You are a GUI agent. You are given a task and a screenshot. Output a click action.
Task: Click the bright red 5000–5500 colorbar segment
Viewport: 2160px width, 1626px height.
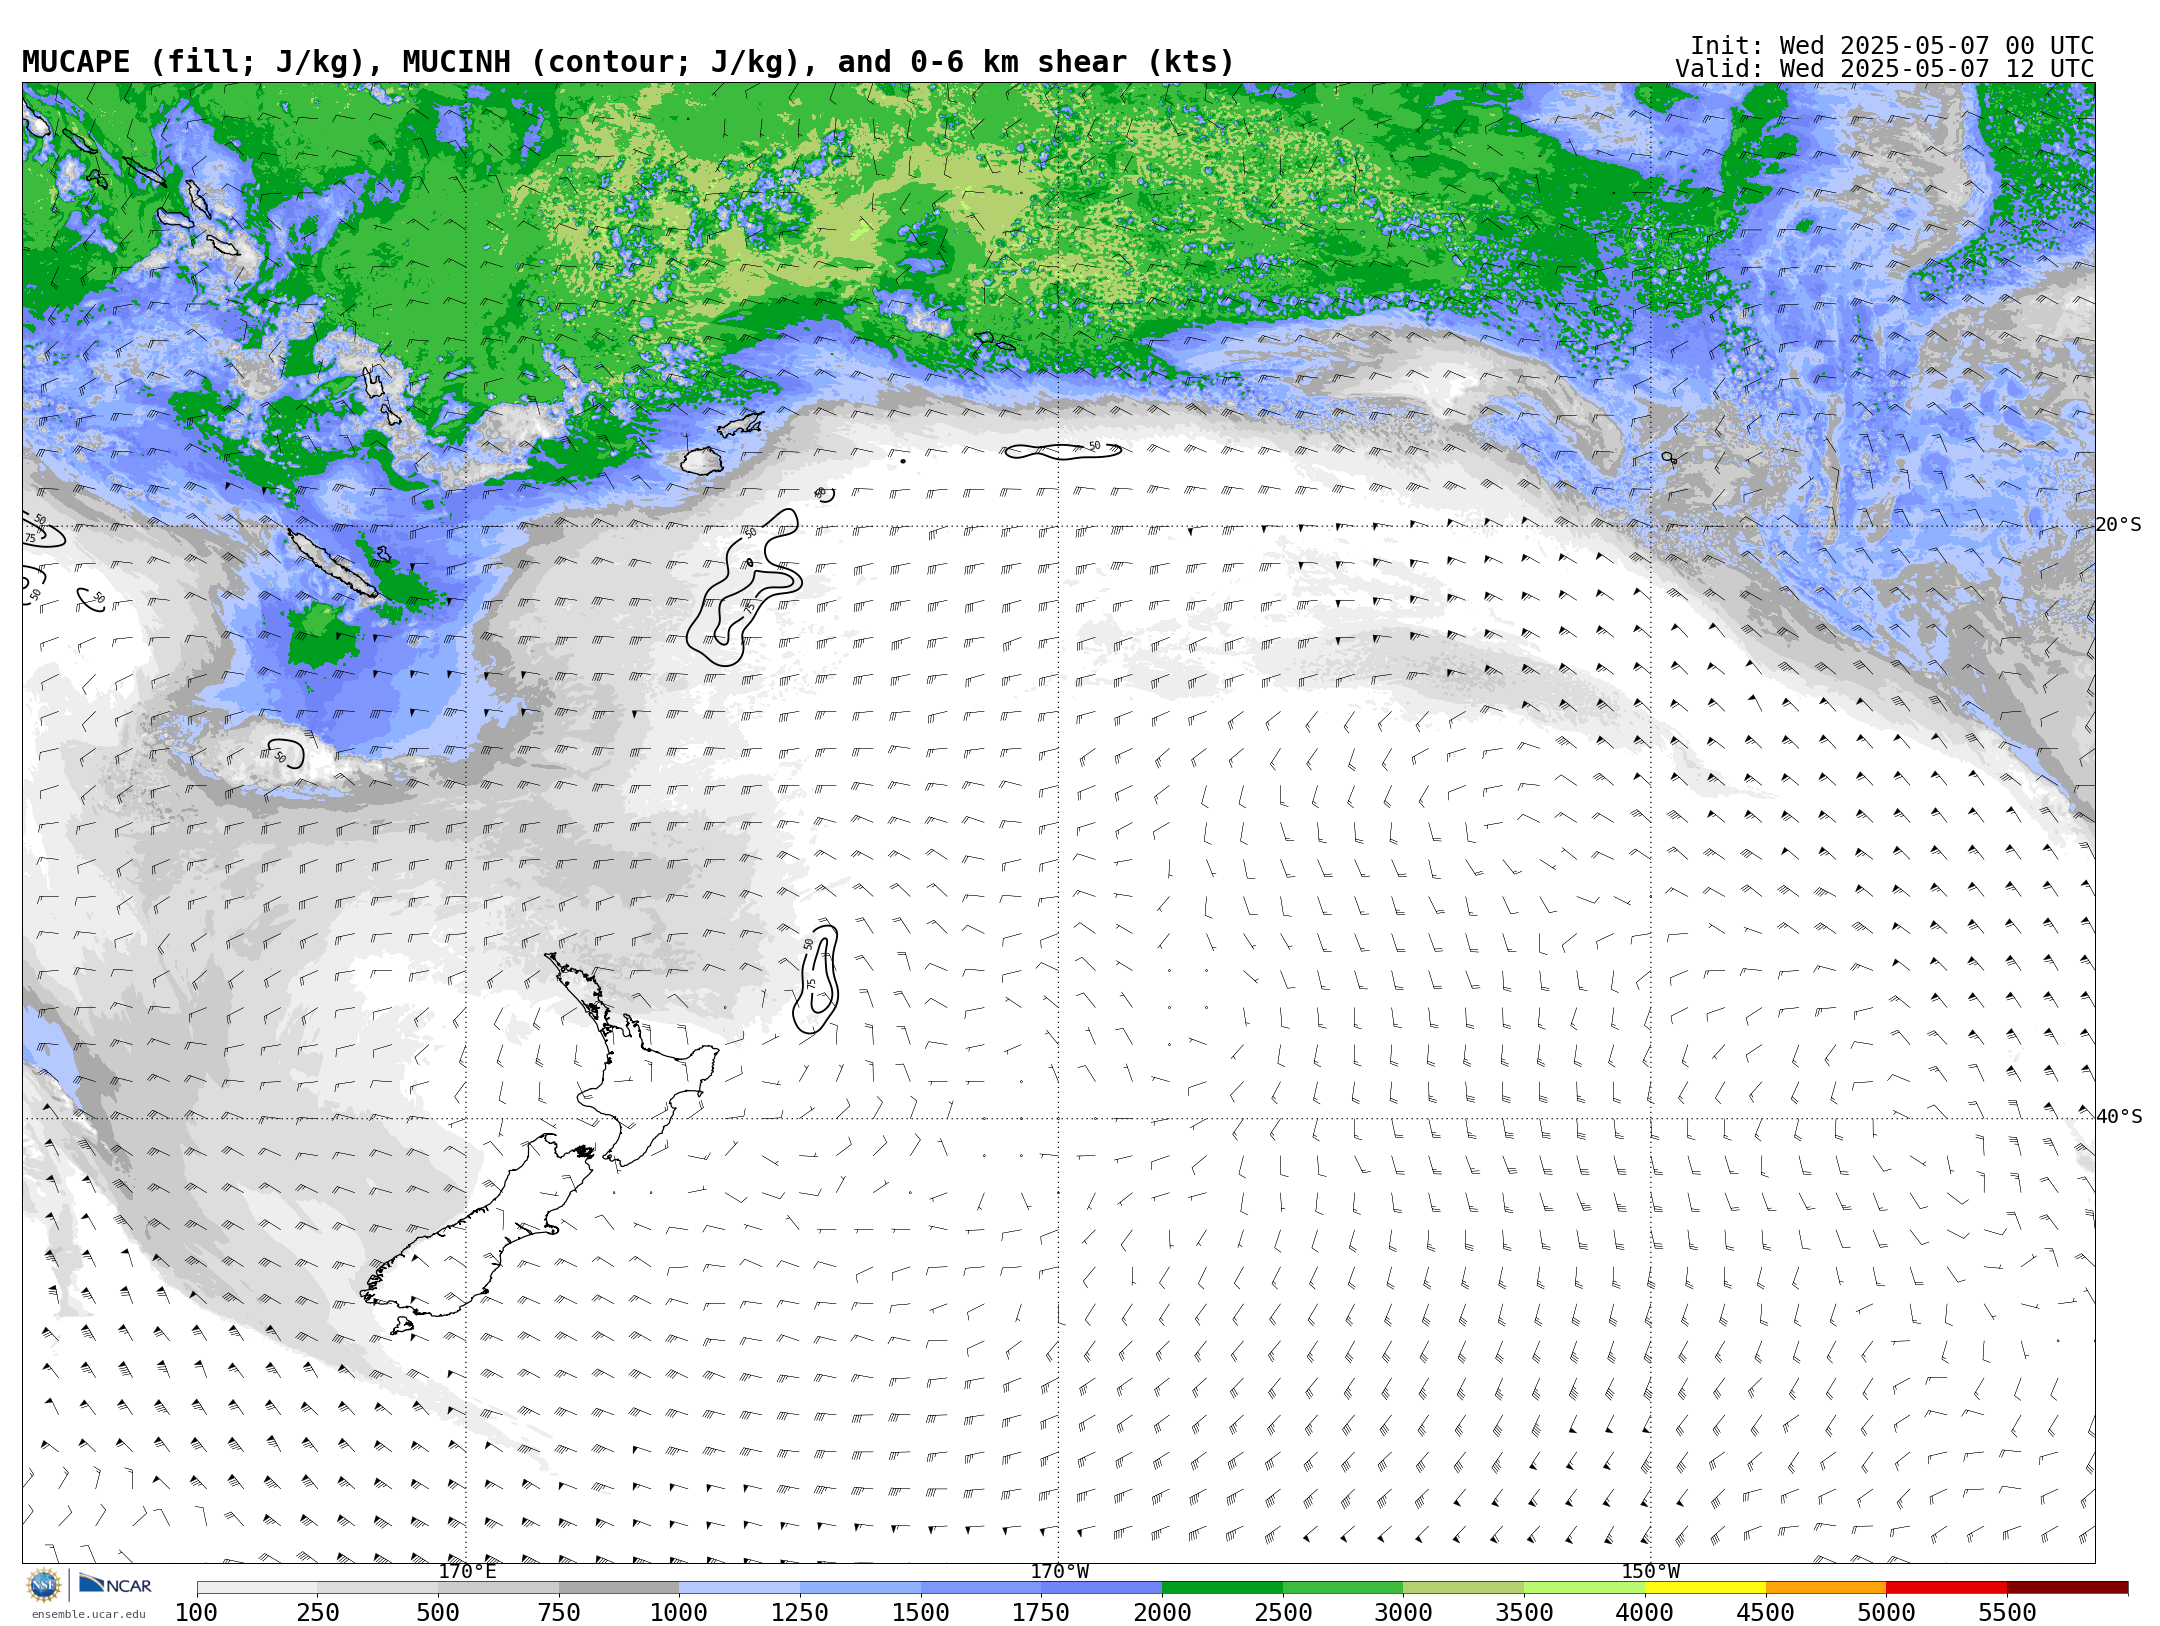tap(1946, 1588)
